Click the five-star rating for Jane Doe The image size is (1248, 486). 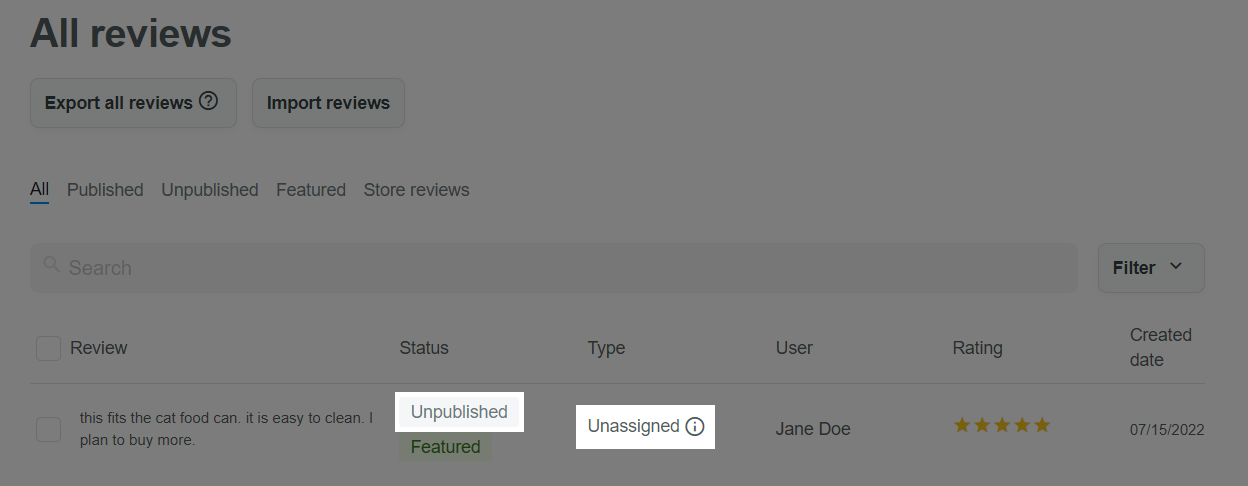click(x=1001, y=426)
